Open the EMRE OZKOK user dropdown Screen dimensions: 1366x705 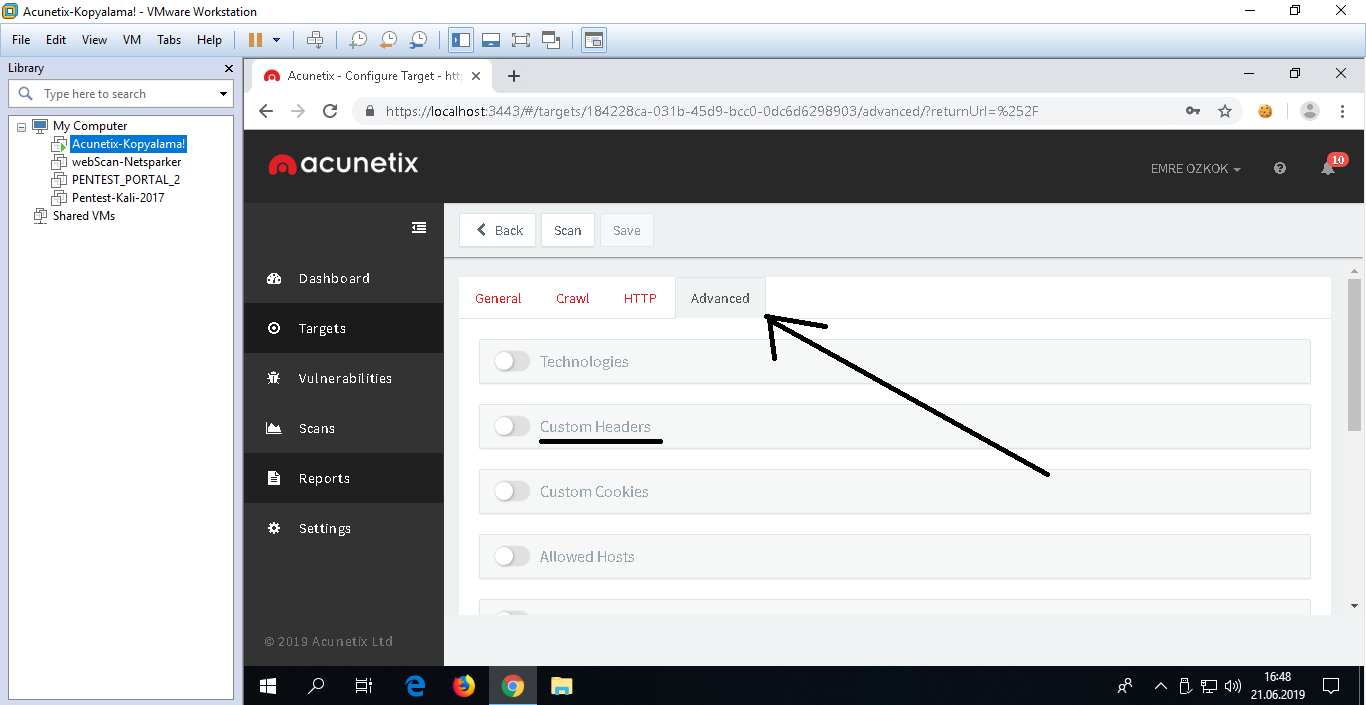tap(1195, 169)
